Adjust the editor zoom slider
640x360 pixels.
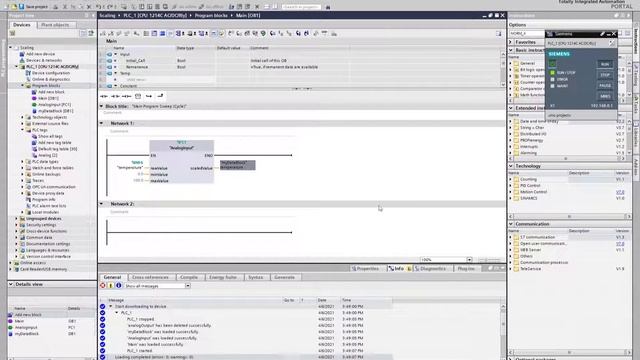coord(489,260)
